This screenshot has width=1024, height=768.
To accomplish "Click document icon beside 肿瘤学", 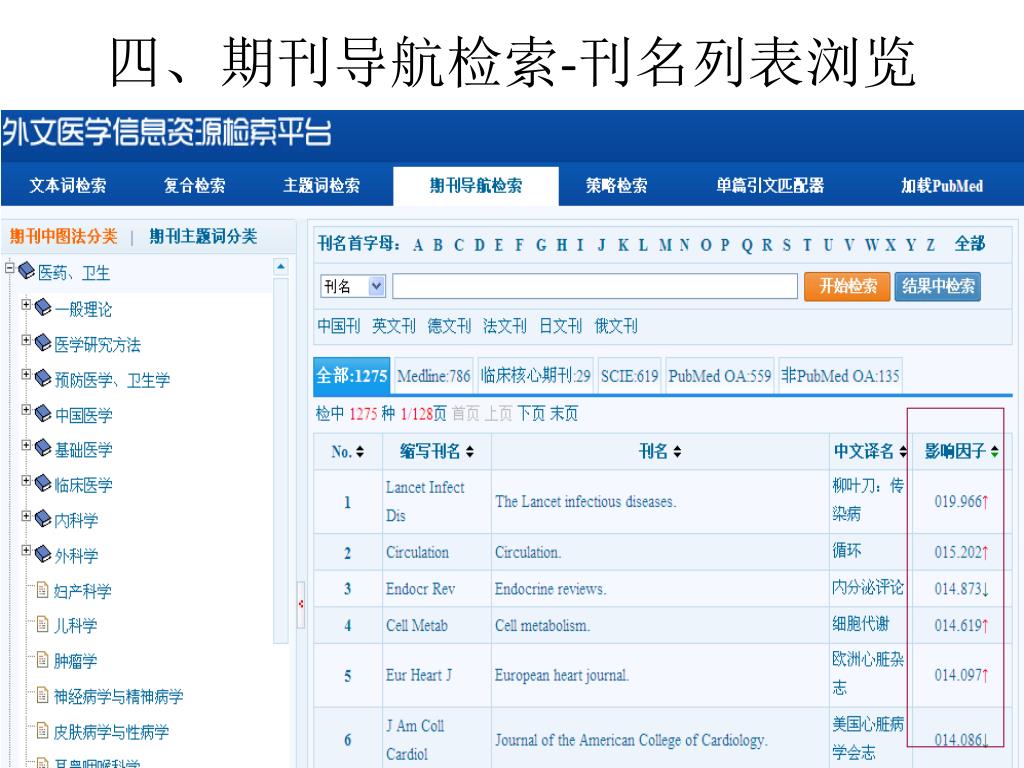I will click(x=42, y=660).
